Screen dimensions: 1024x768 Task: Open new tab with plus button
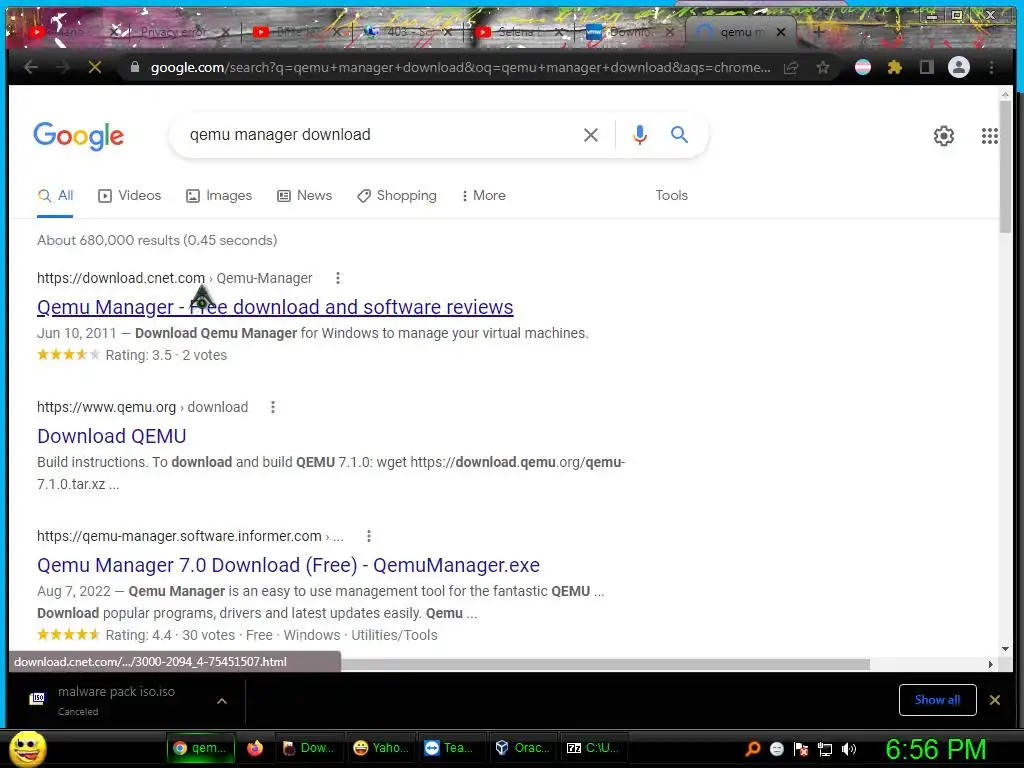tap(818, 31)
